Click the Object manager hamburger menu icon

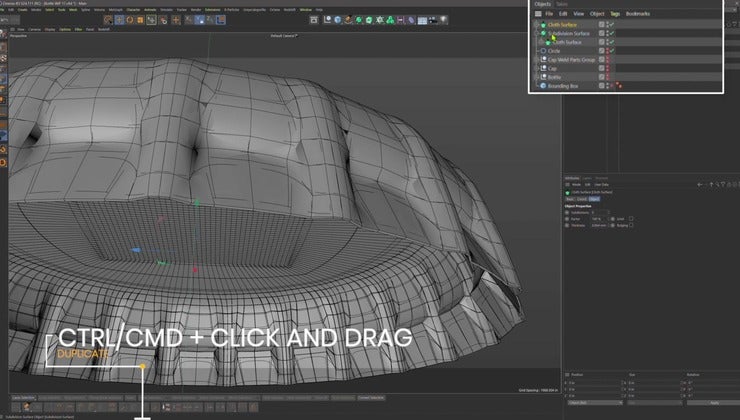[538, 14]
